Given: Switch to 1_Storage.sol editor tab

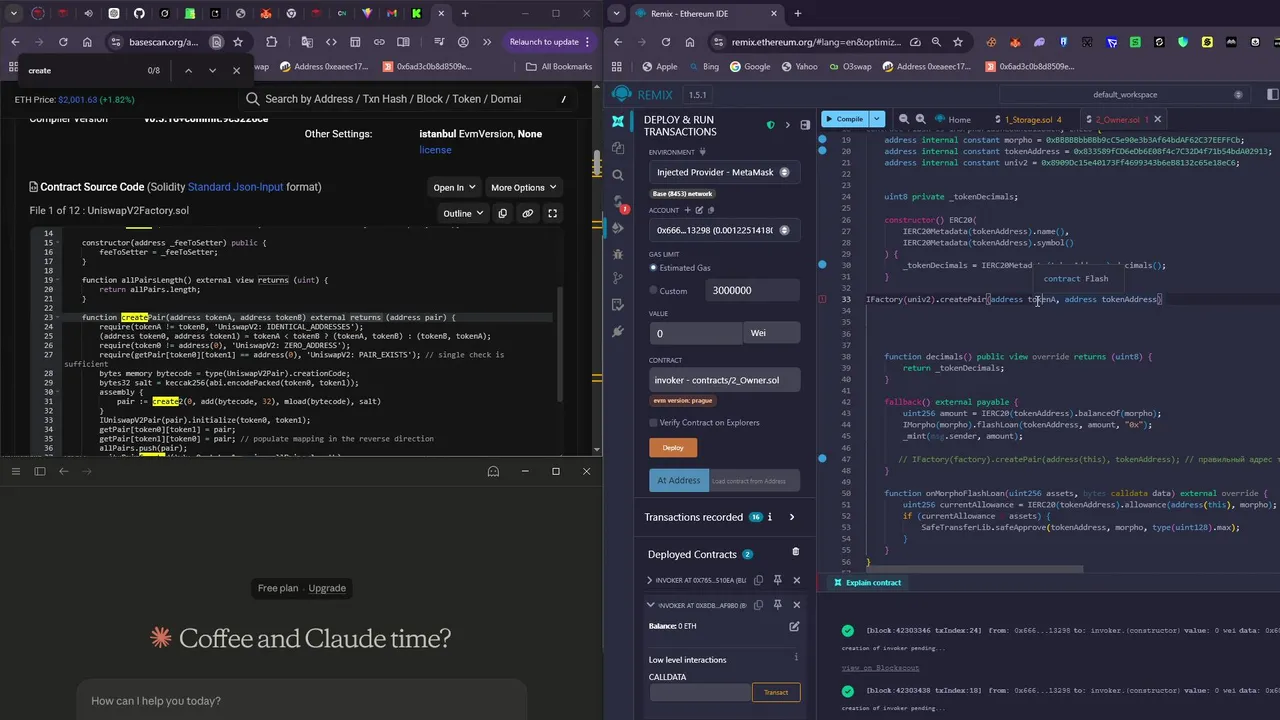Looking at the screenshot, I should pos(1028,119).
